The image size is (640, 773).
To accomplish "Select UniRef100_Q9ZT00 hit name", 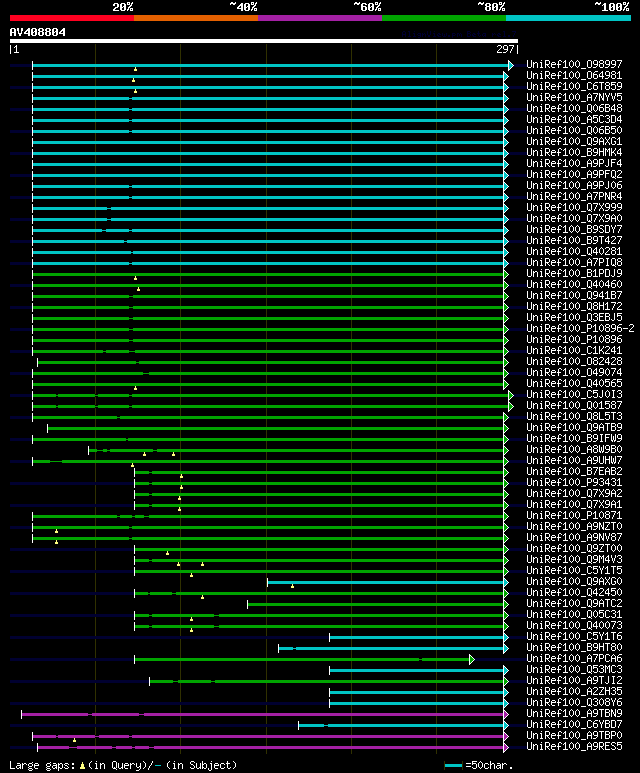I will click(574, 549).
